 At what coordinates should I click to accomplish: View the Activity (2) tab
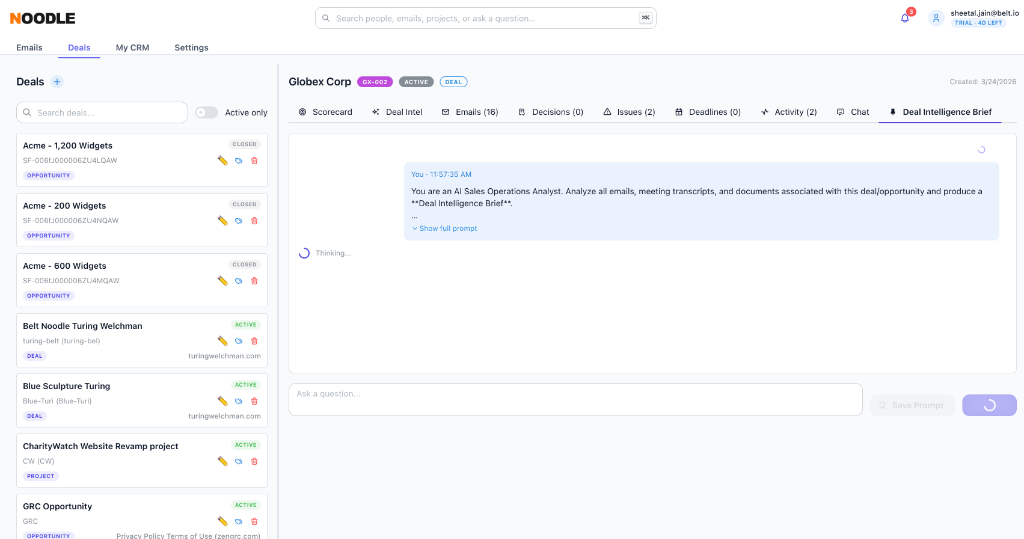pos(788,112)
